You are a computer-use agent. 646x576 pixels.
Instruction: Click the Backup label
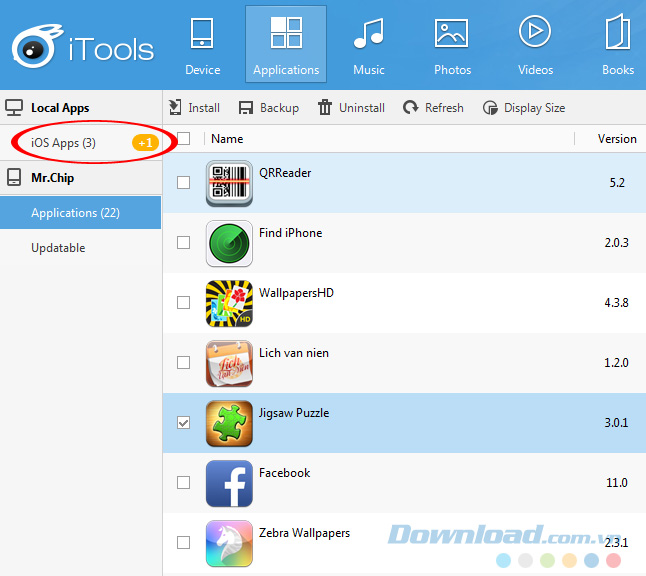coord(279,108)
